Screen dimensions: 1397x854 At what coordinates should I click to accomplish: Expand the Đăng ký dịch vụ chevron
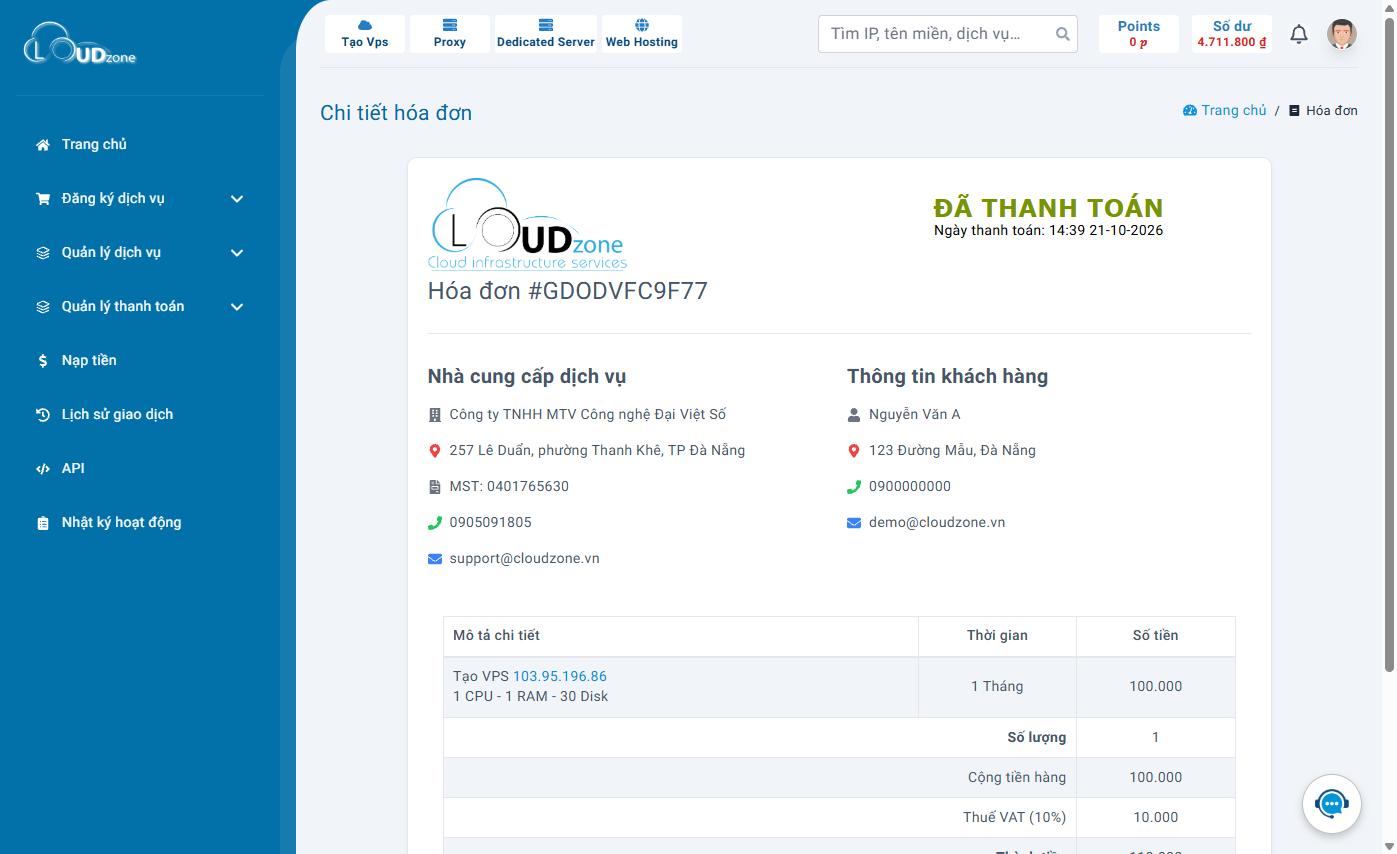tap(237, 199)
